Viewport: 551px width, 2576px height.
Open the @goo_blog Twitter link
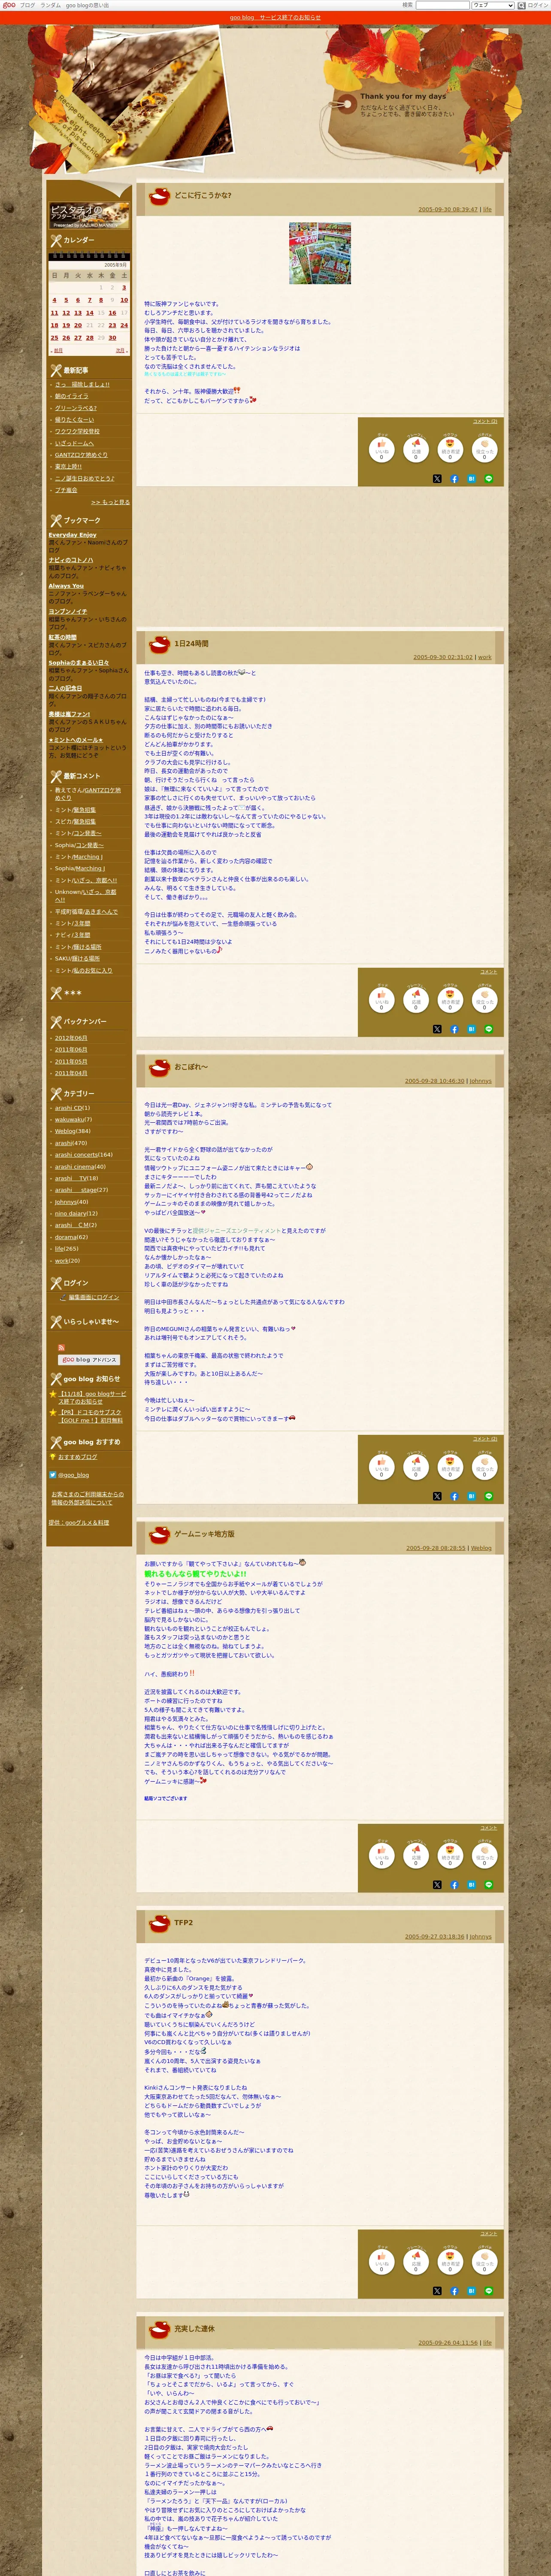coord(73,1475)
